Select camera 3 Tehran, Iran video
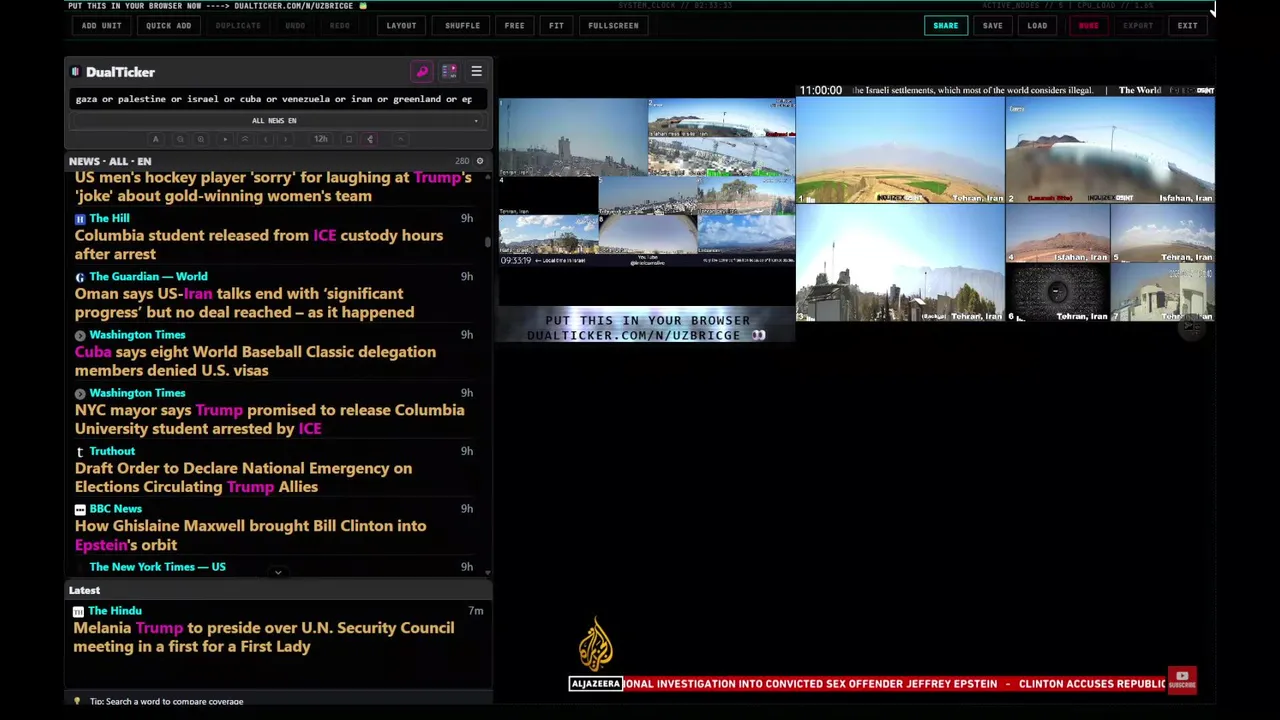The width and height of the screenshot is (1280, 720). (900, 263)
